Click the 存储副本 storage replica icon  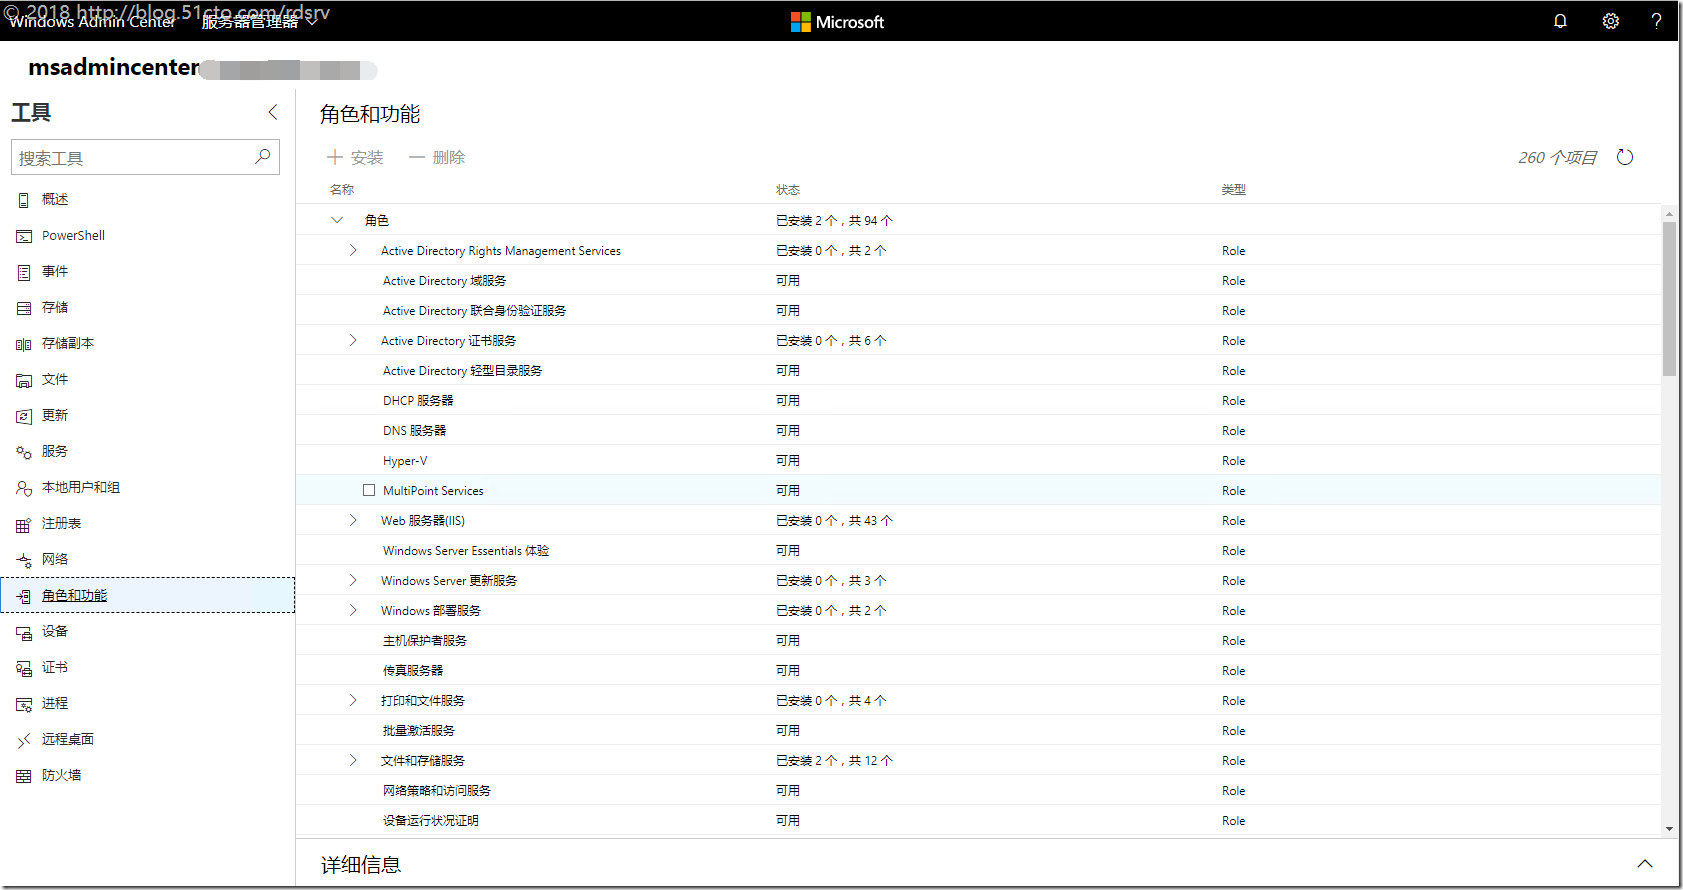[24, 344]
